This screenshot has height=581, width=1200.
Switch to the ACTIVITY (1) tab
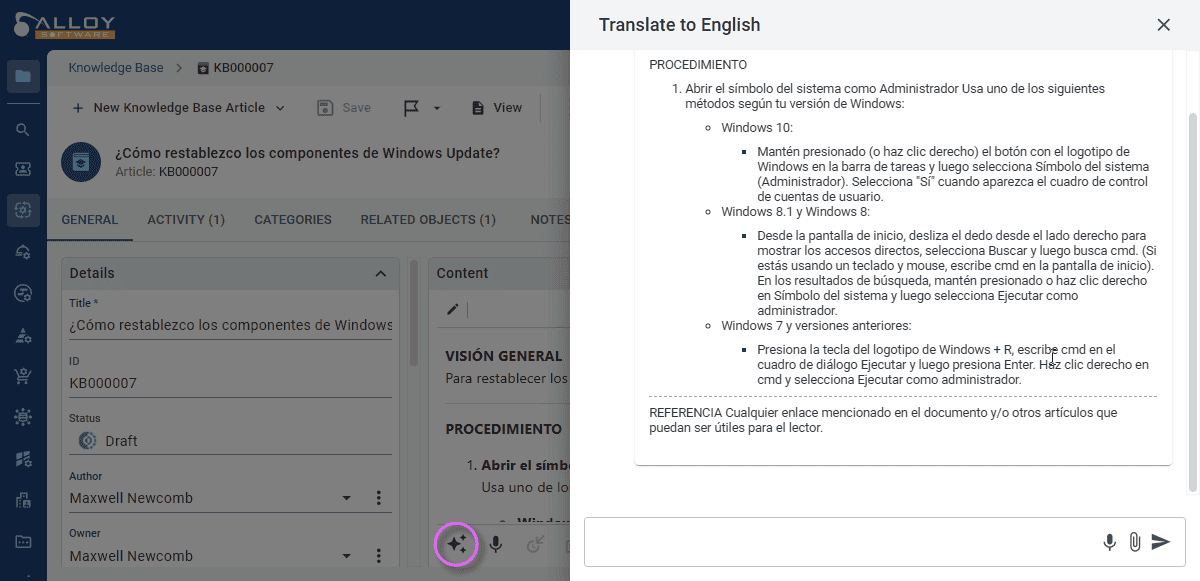coord(186,220)
